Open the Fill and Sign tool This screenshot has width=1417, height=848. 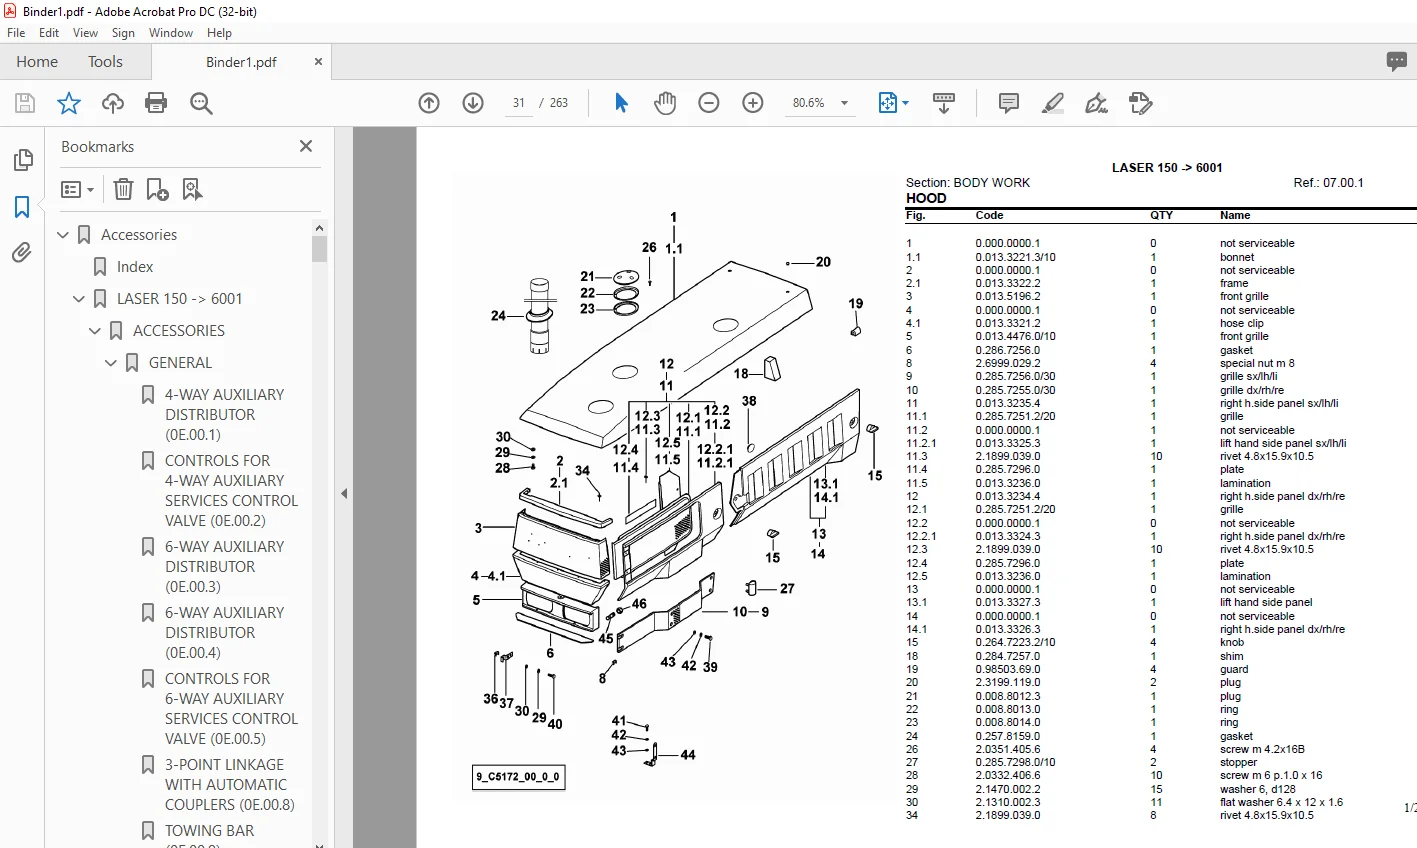[1096, 103]
